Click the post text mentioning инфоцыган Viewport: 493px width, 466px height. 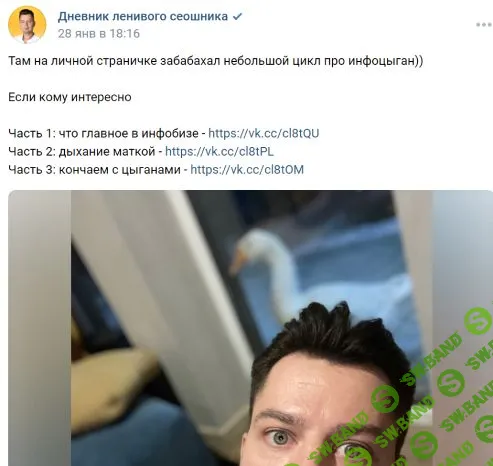[216, 61]
